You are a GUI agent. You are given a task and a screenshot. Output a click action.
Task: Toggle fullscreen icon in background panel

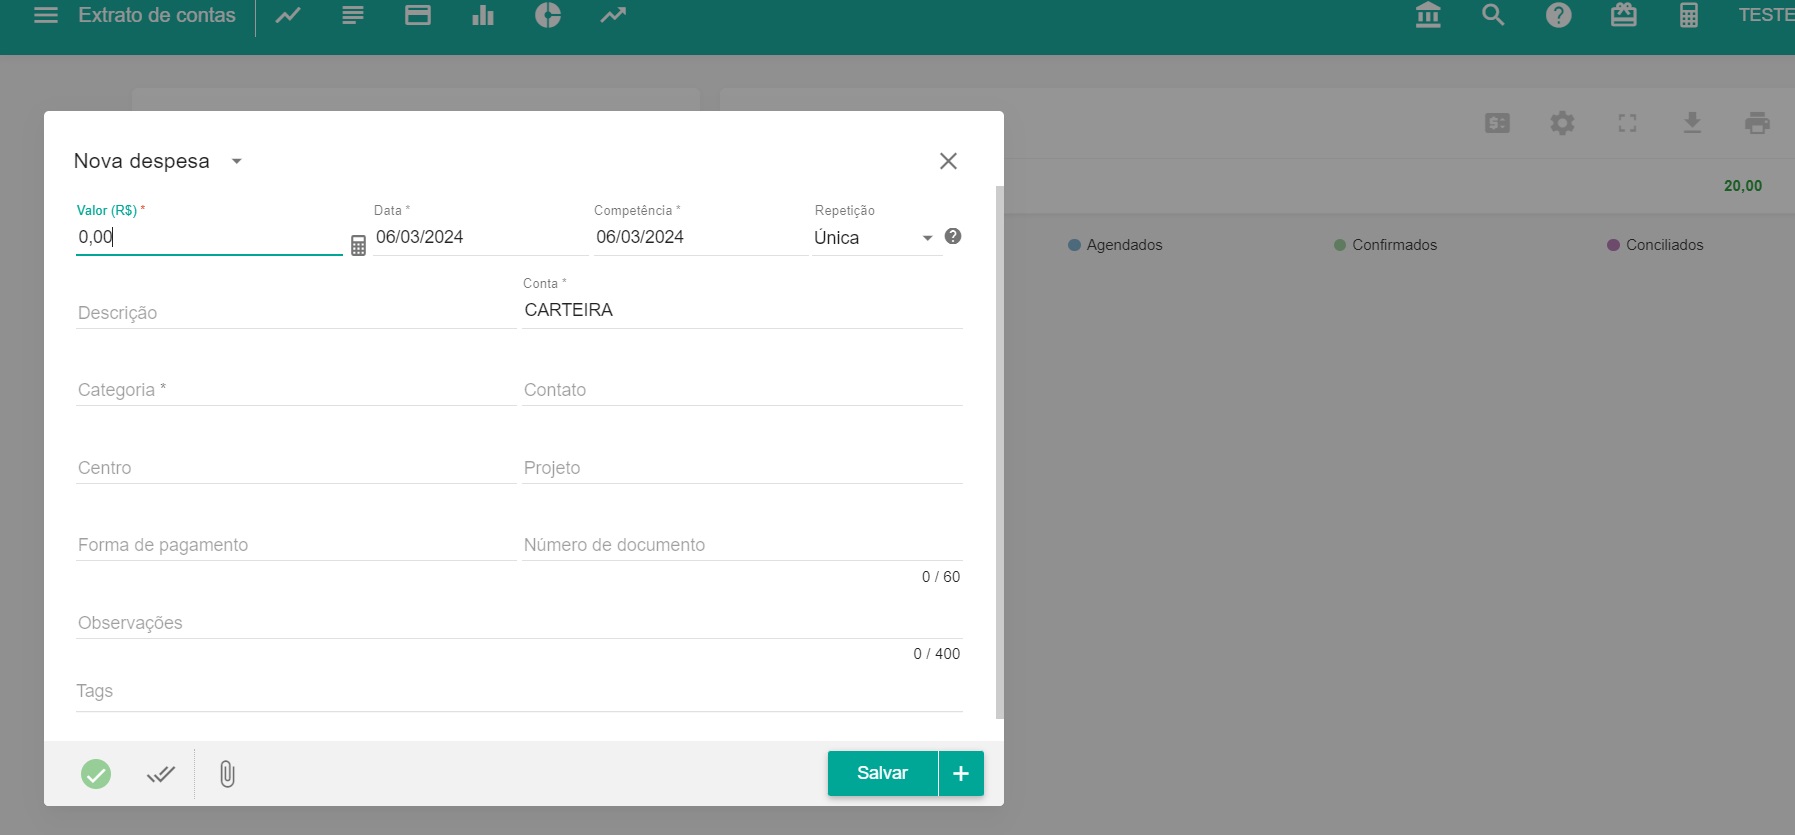[x=1628, y=123]
